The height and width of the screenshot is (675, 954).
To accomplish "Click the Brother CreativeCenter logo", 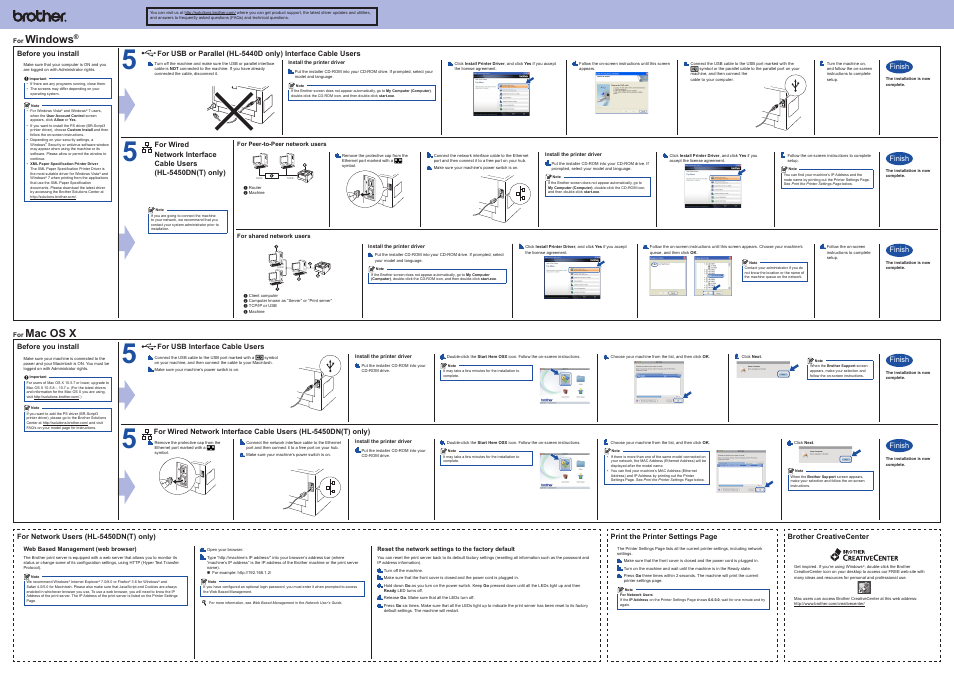I will pyautogui.click(x=864, y=554).
